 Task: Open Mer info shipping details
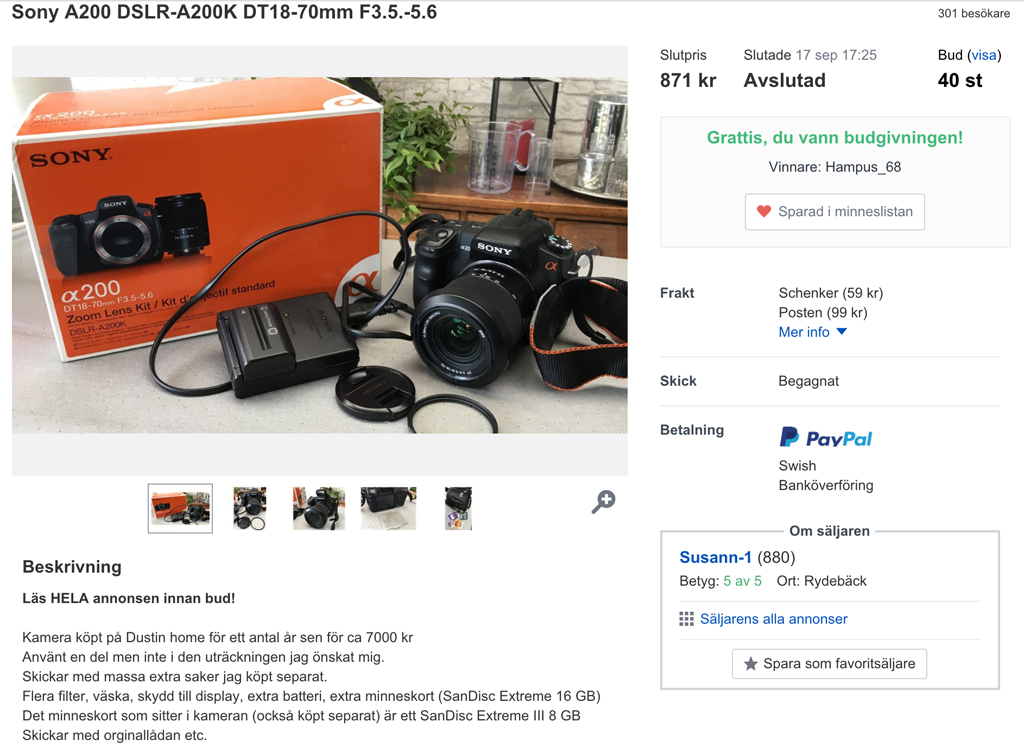(x=804, y=332)
